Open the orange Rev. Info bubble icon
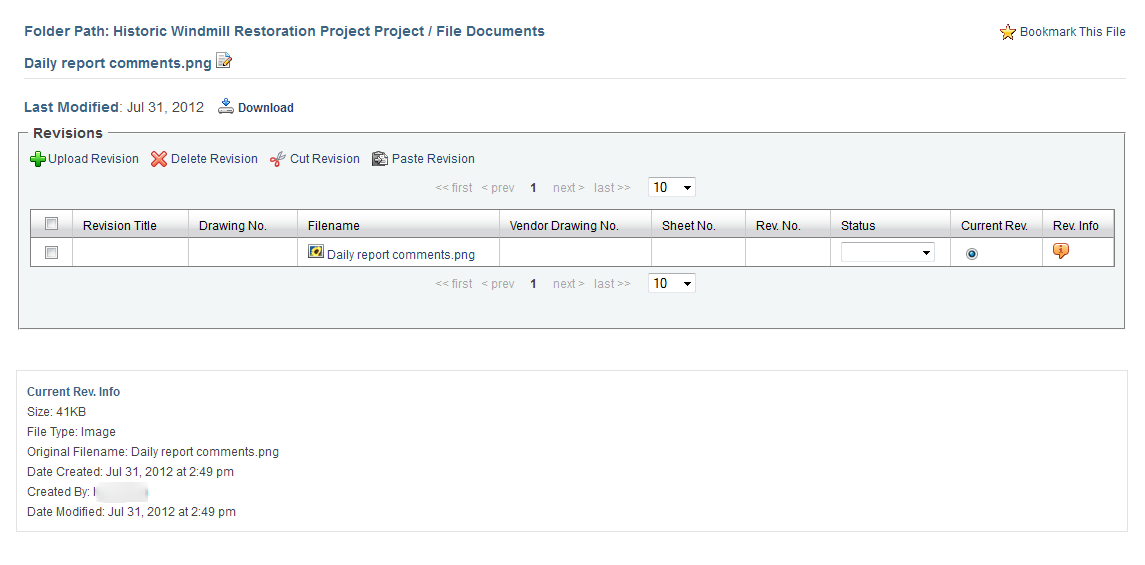This screenshot has height=565, width=1145. (x=1061, y=251)
